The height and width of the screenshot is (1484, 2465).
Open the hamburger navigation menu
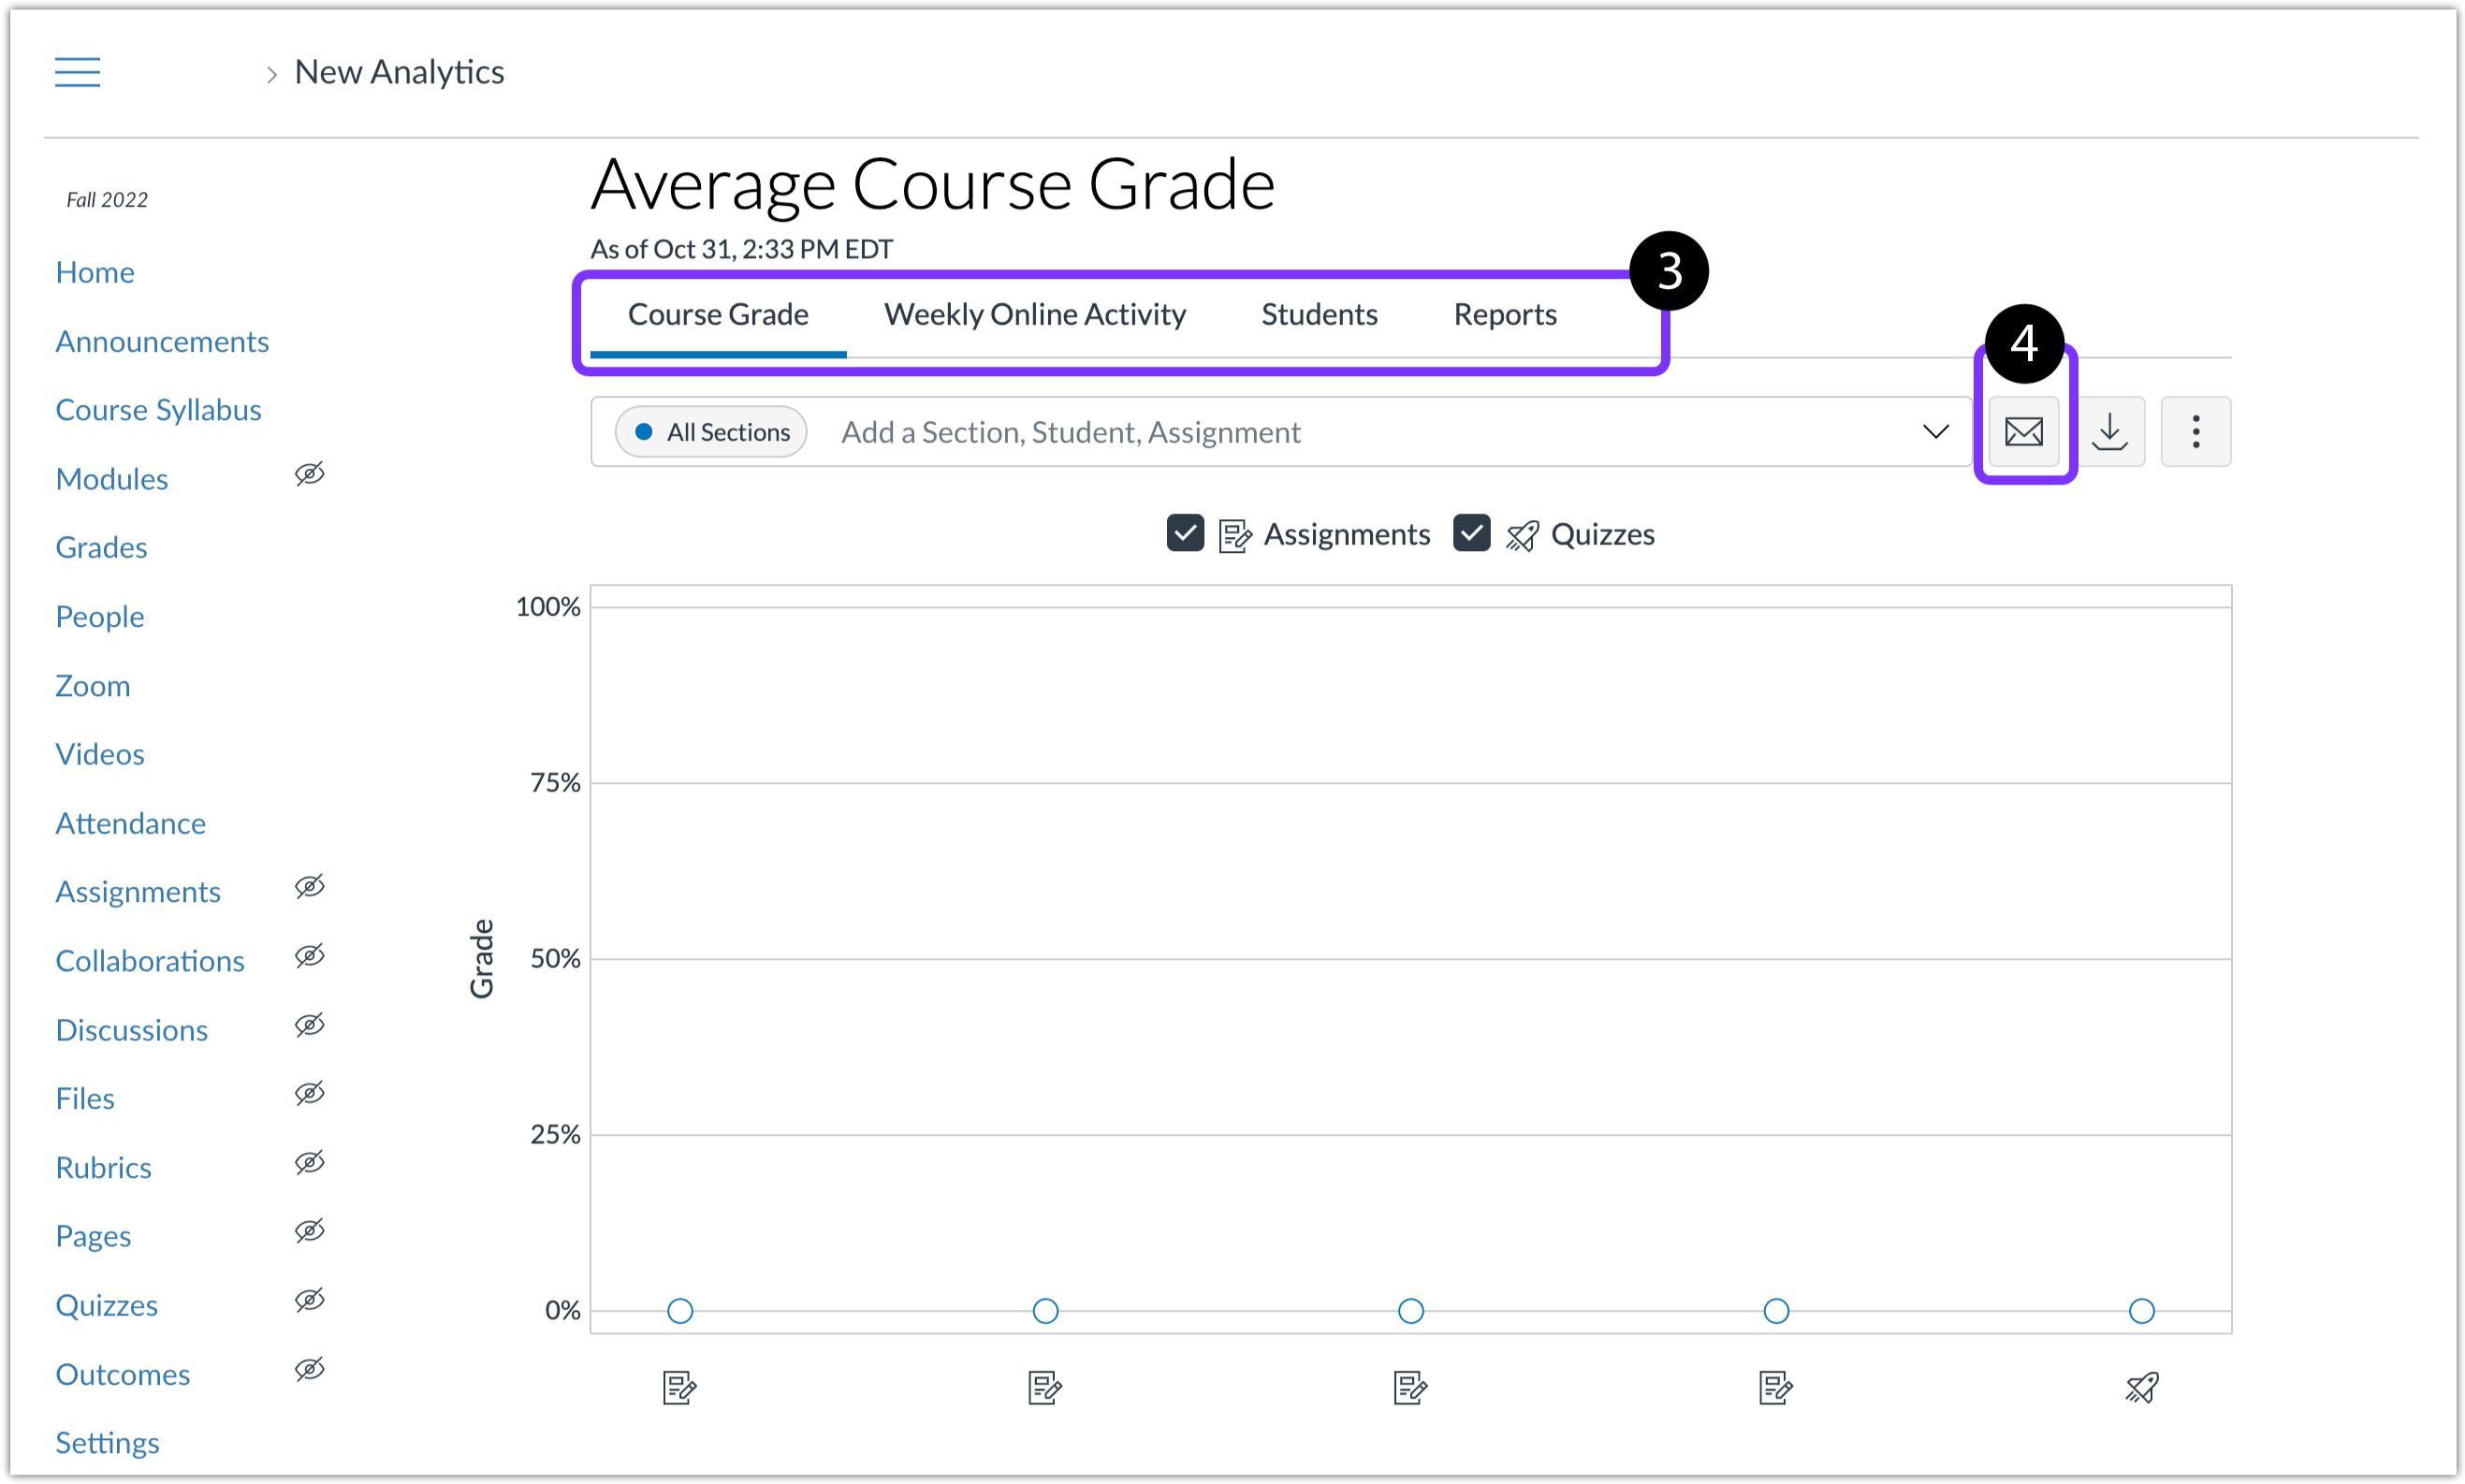[x=77, y=71]
